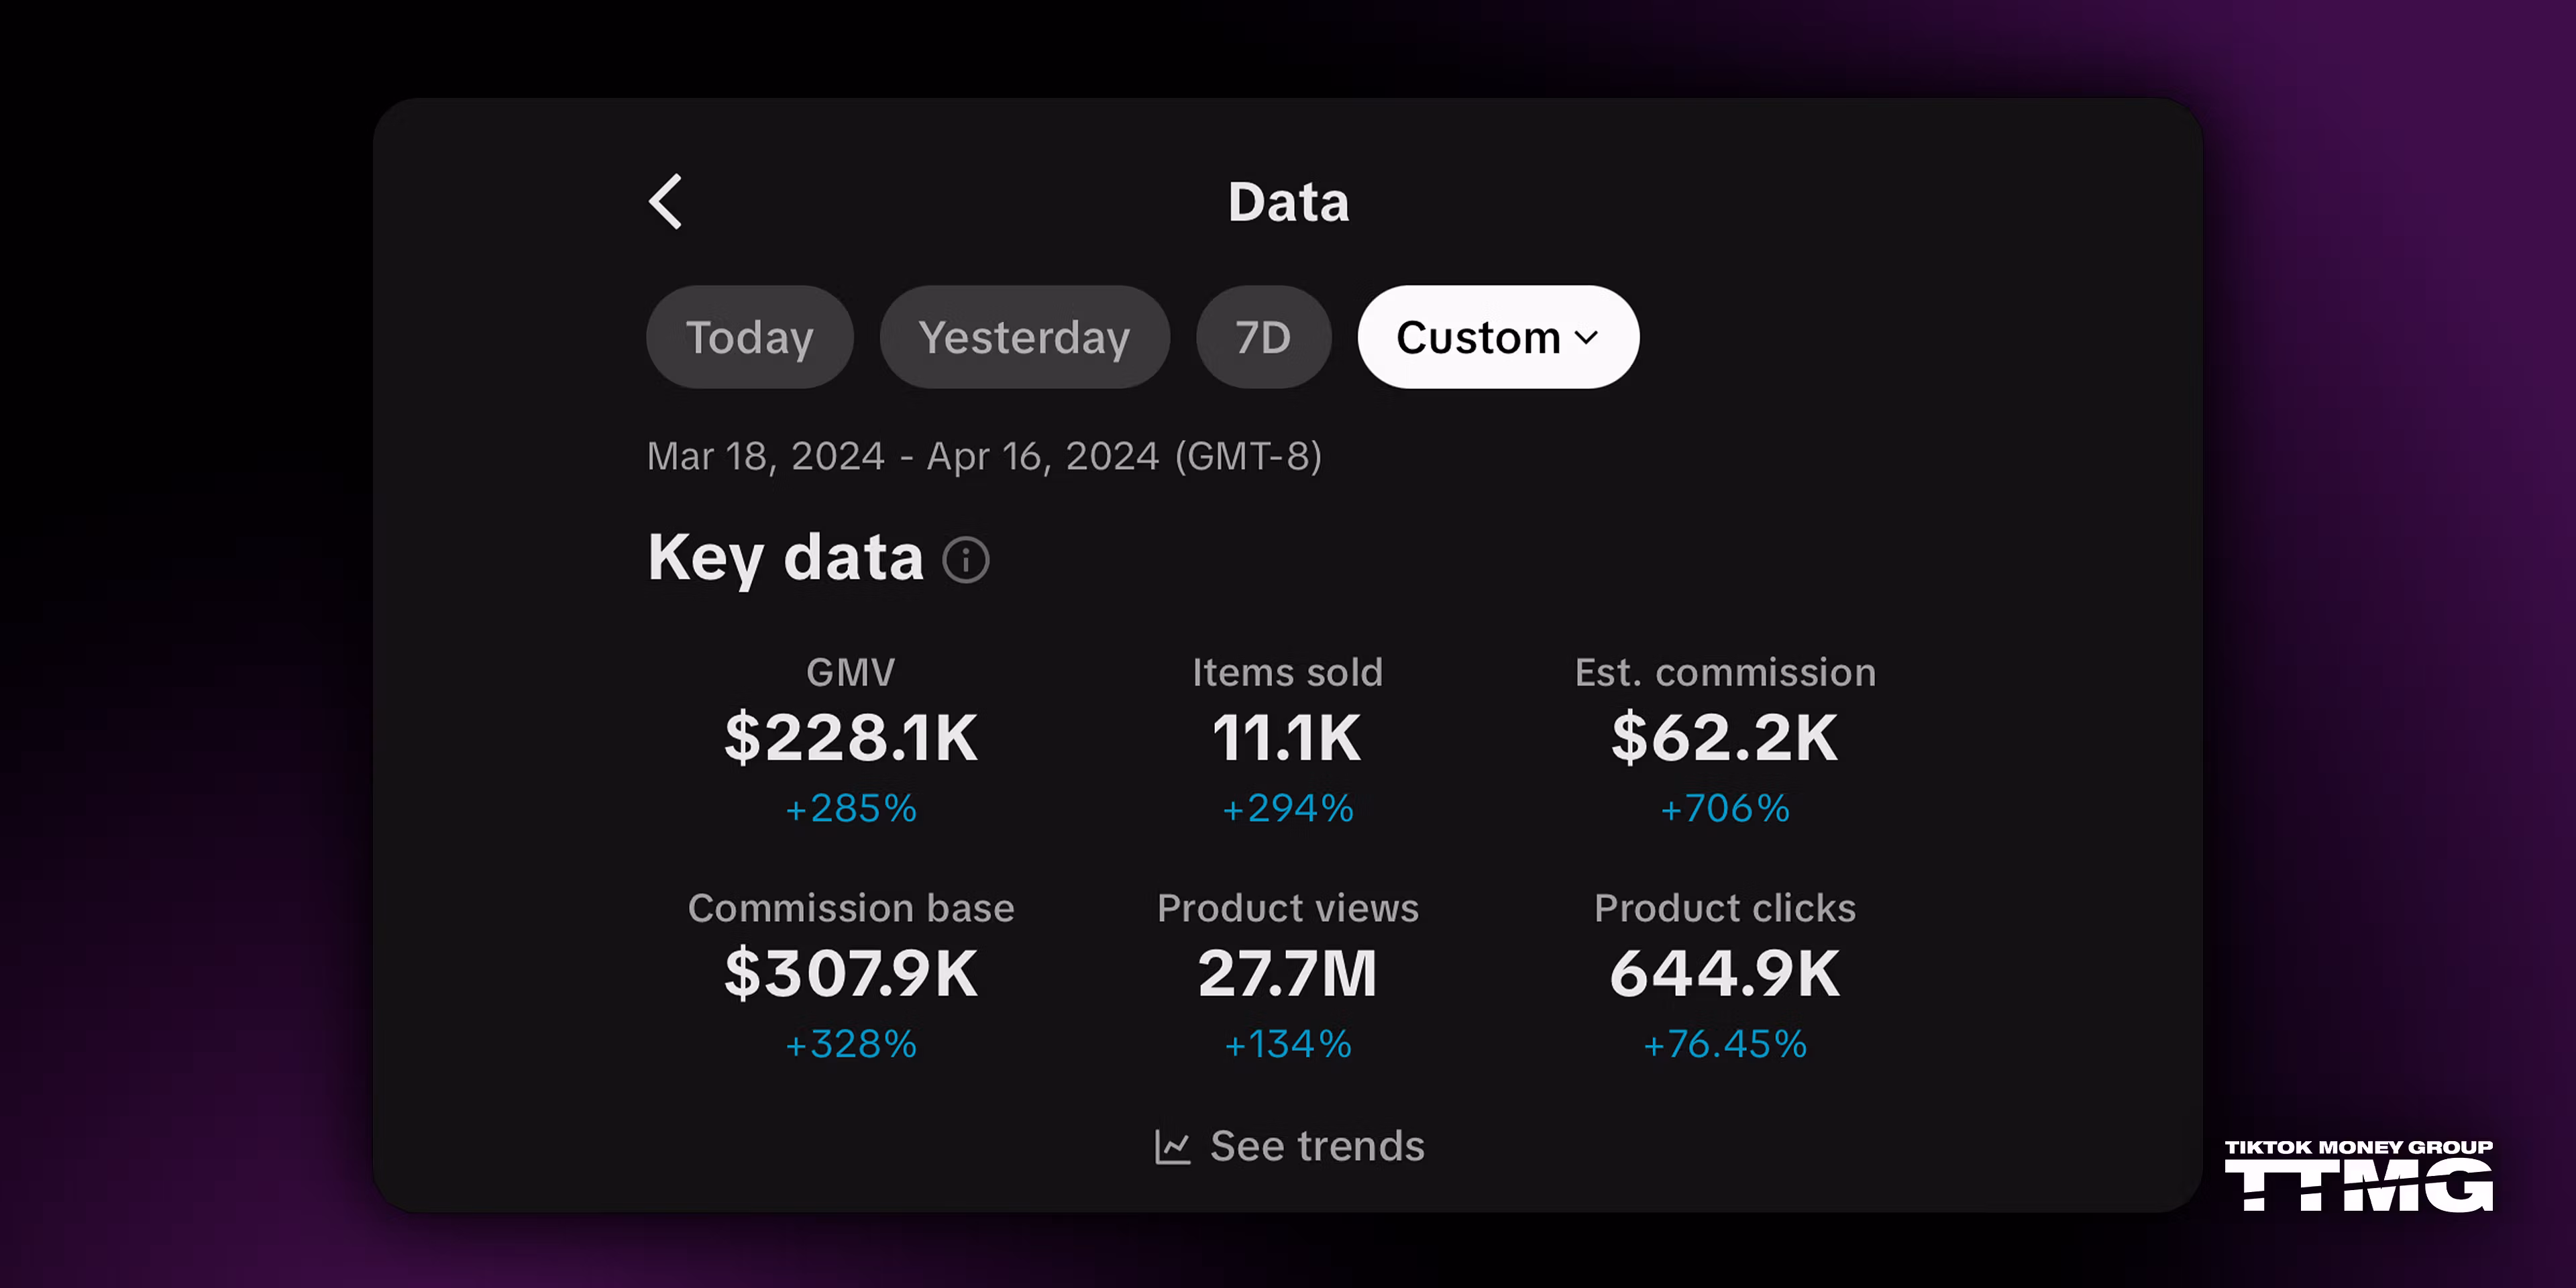Click the Mar 18 - Apr 16 date range
The height and width of the screenshot is (1288, 2576).
[x=984, y=457]
